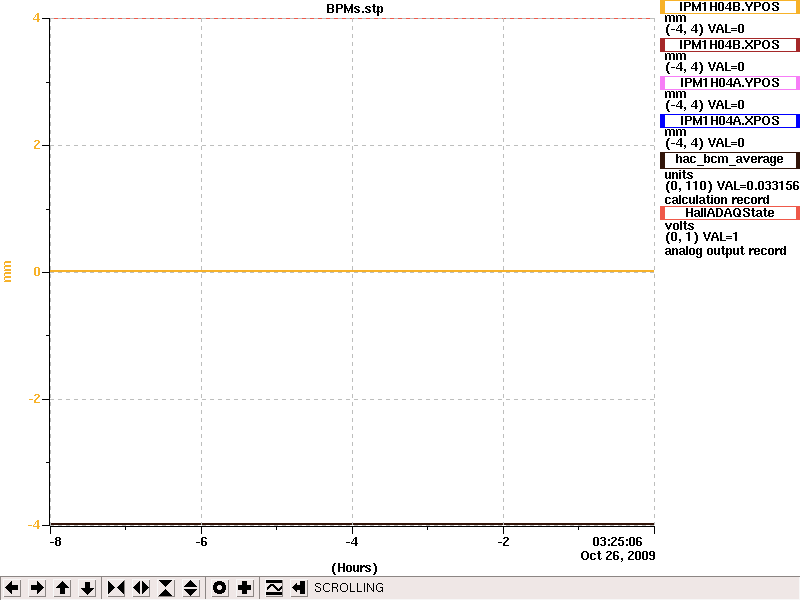Viewport: 800px width, 600px height.
Task: Click the circle reset icon in toolbar
Action: [220, 588]
